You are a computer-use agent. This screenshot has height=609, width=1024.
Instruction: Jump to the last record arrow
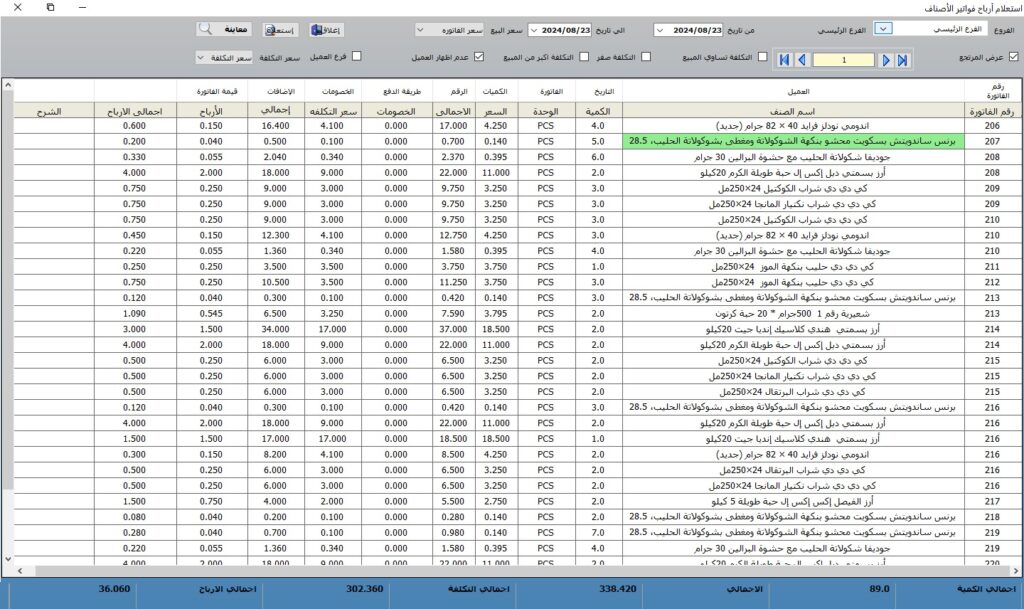903,60
